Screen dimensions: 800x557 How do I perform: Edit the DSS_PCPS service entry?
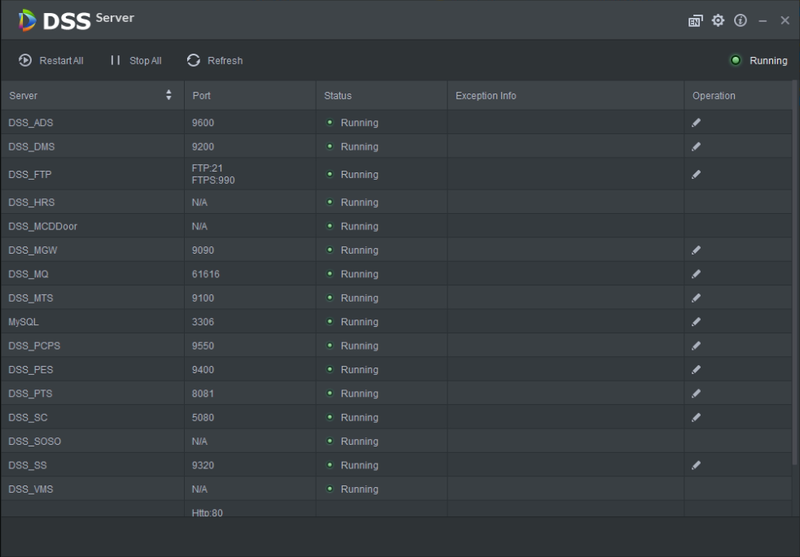pos(696,346)
